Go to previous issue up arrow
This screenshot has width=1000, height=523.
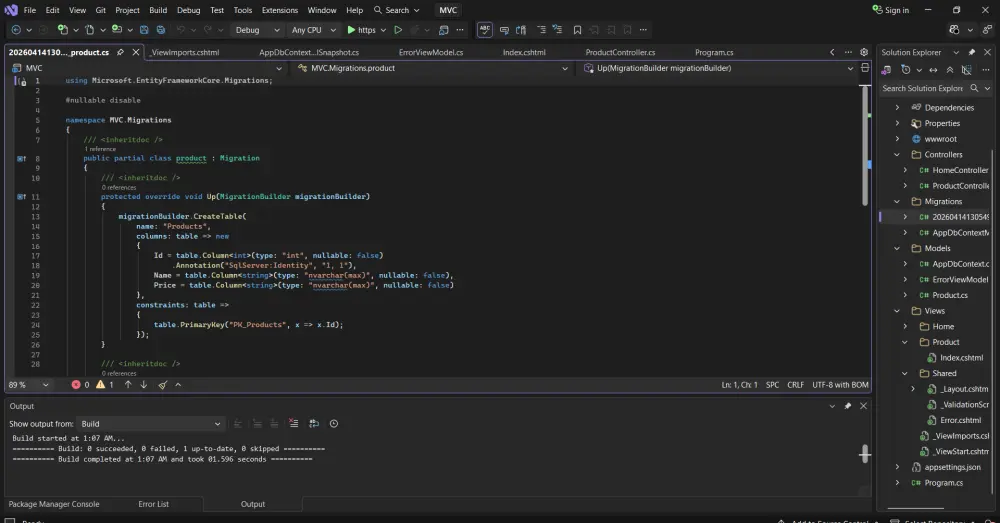[x=128, y=385]
